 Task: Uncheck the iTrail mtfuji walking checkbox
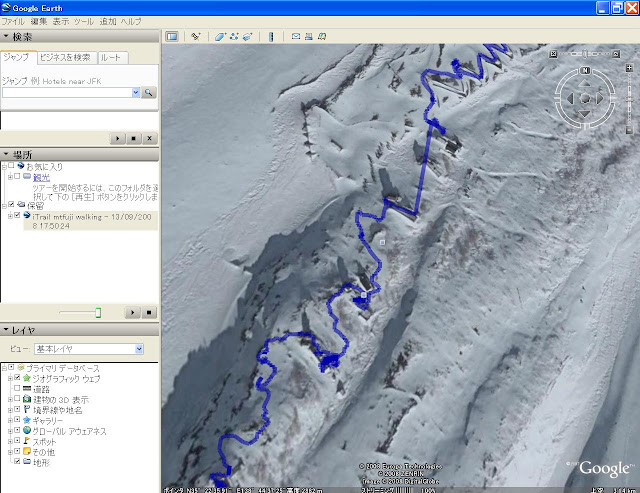tap(17, 215)
